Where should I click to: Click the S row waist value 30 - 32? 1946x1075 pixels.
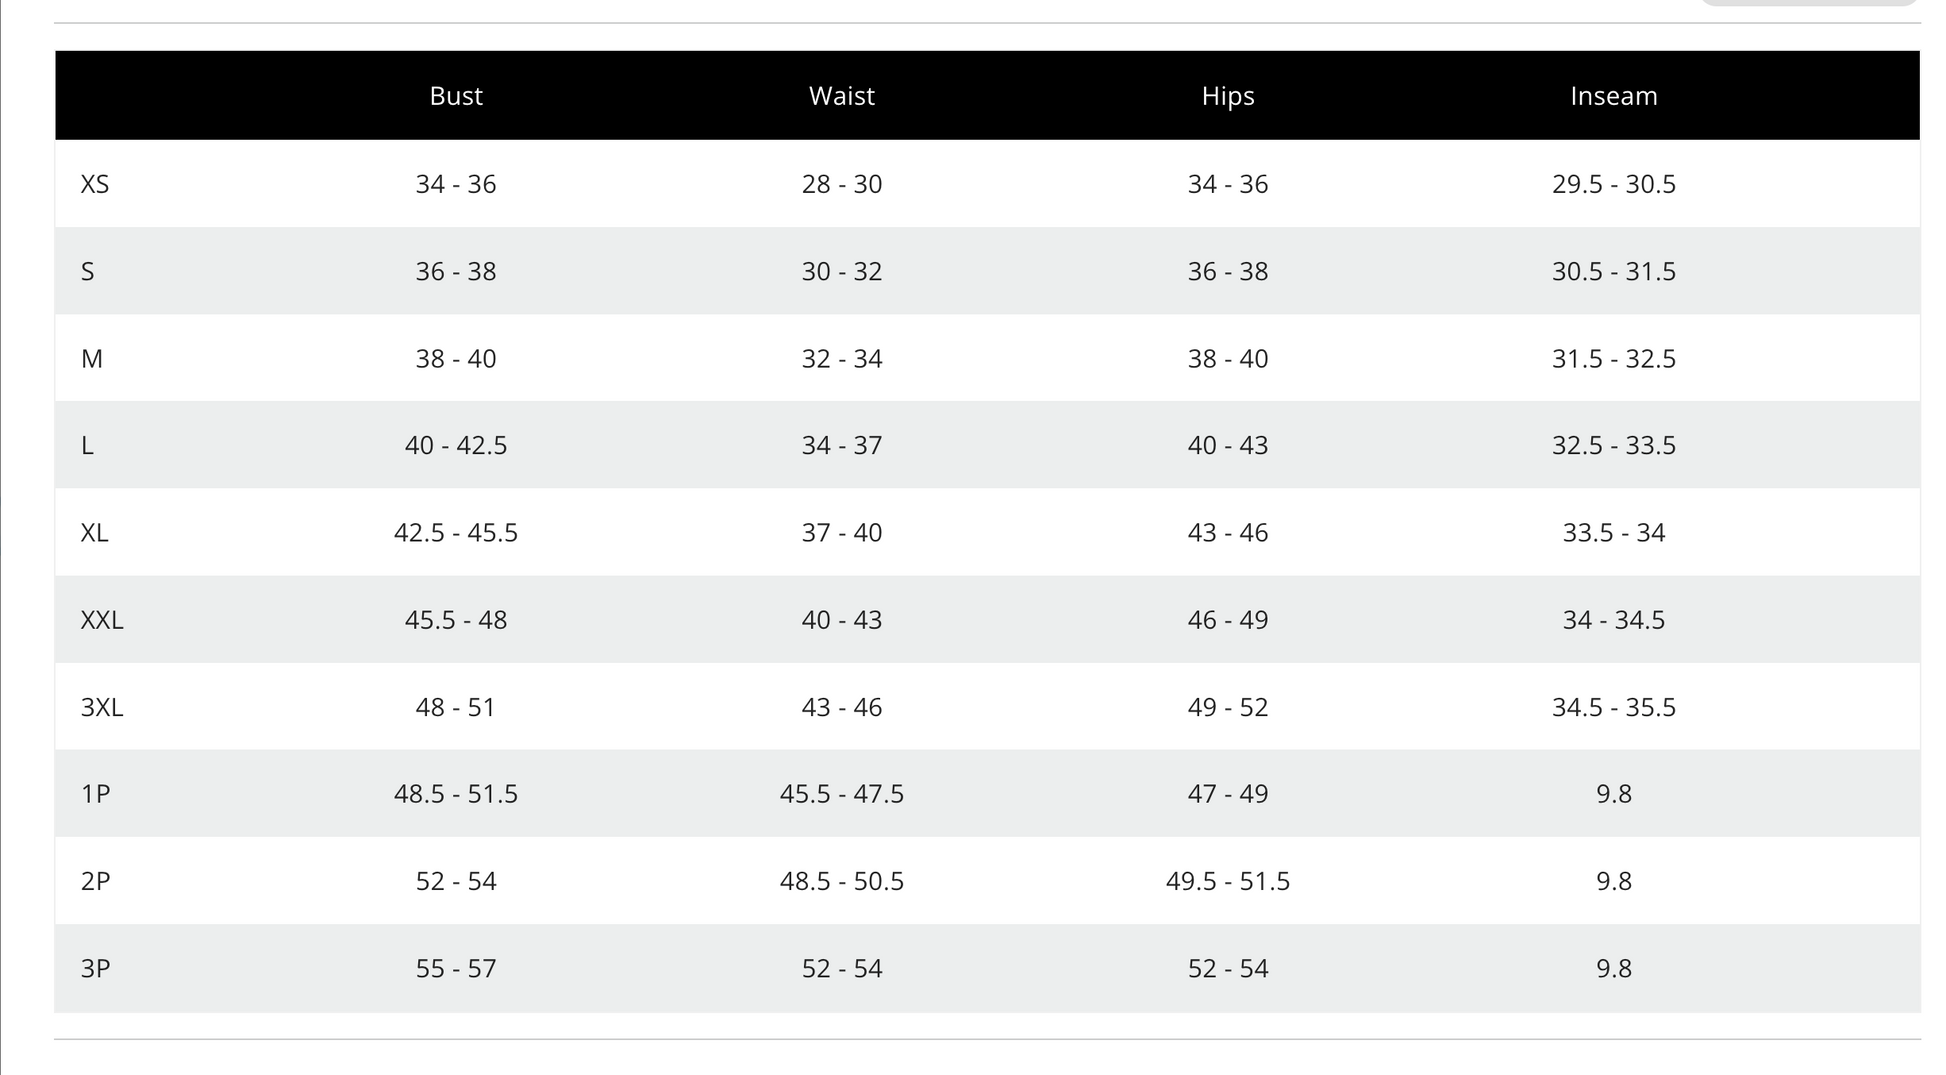[842, 272]
